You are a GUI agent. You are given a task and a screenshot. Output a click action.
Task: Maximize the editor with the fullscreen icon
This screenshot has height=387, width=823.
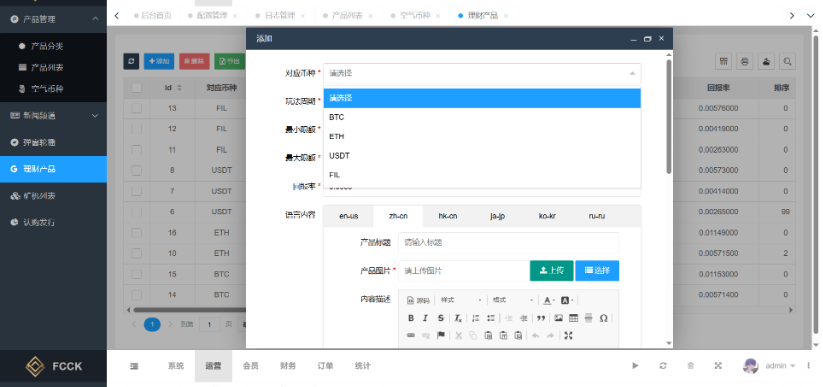(x=568, y=336)
